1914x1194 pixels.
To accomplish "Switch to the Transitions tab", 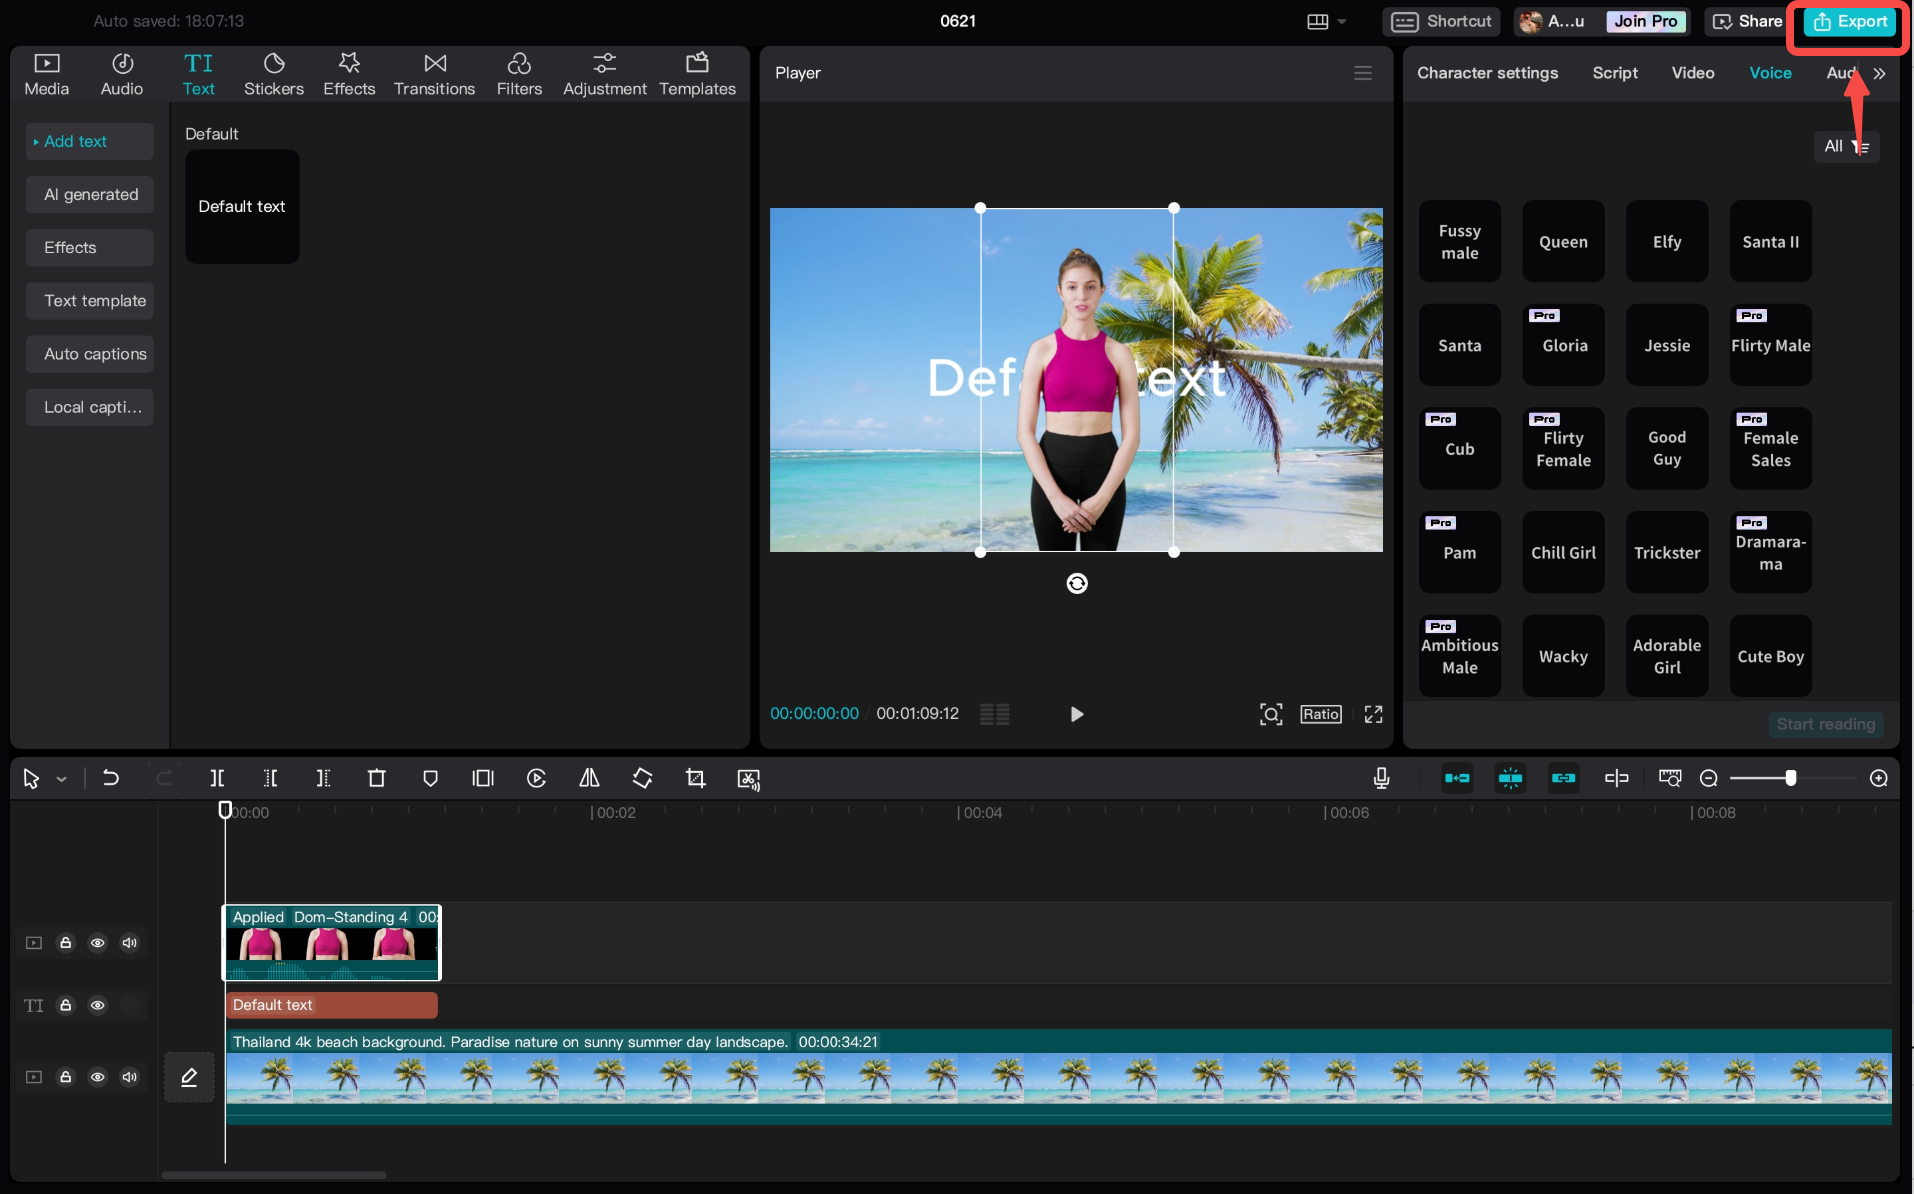I will [434, 74].
